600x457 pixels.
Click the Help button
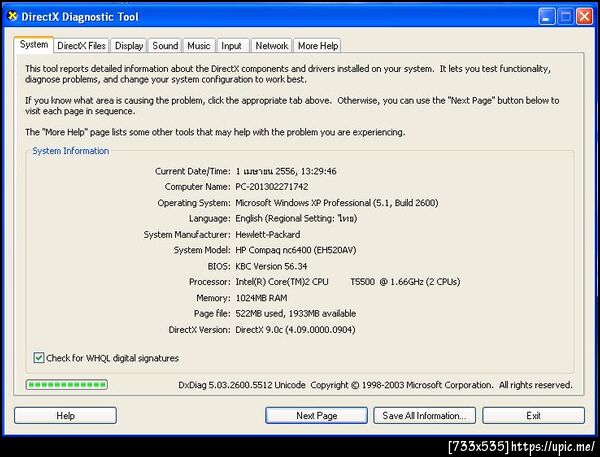pos(65,415)
